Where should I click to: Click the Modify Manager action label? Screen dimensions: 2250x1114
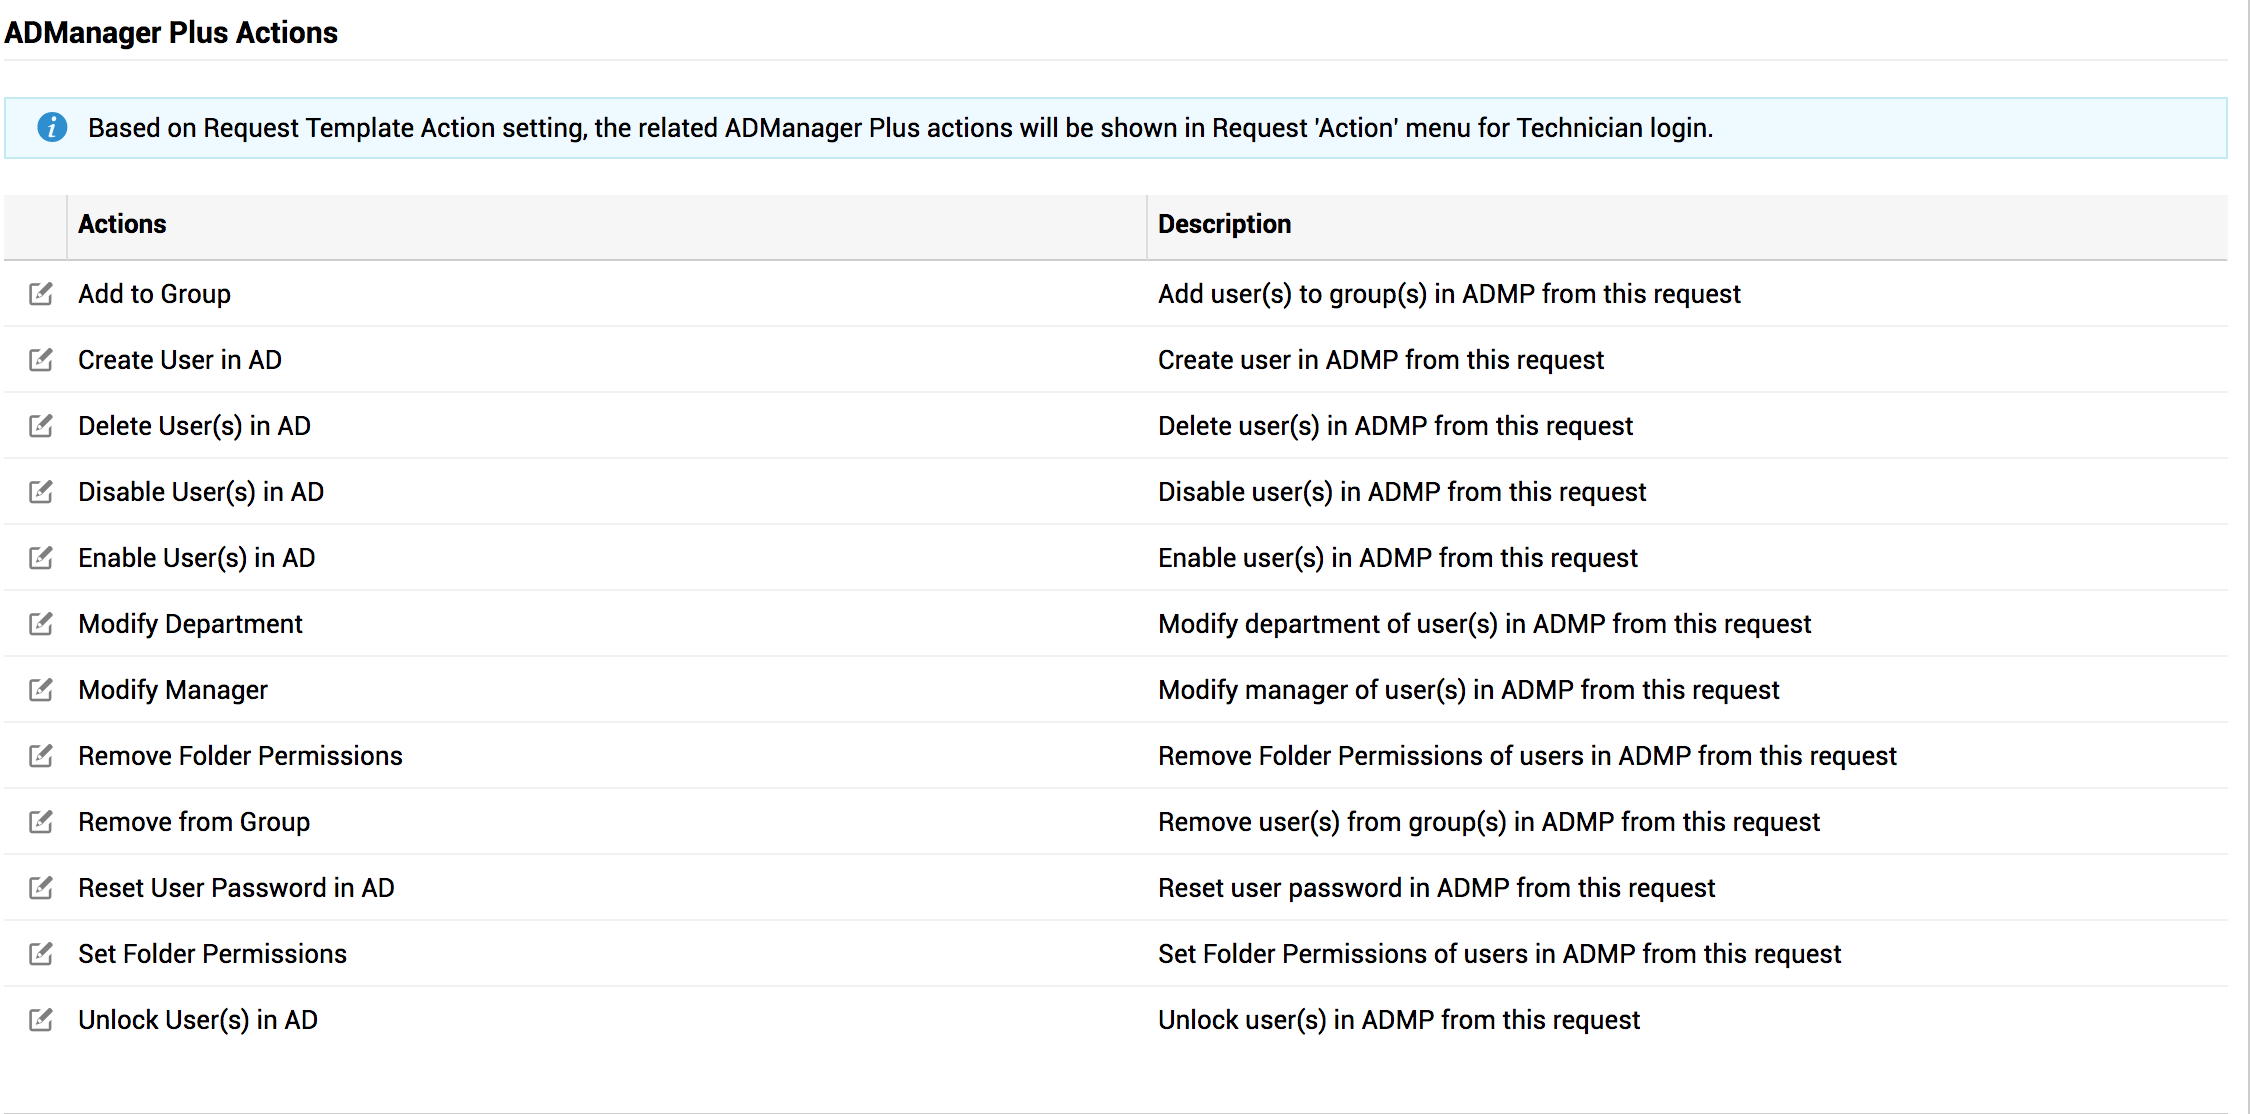(173, 690)
